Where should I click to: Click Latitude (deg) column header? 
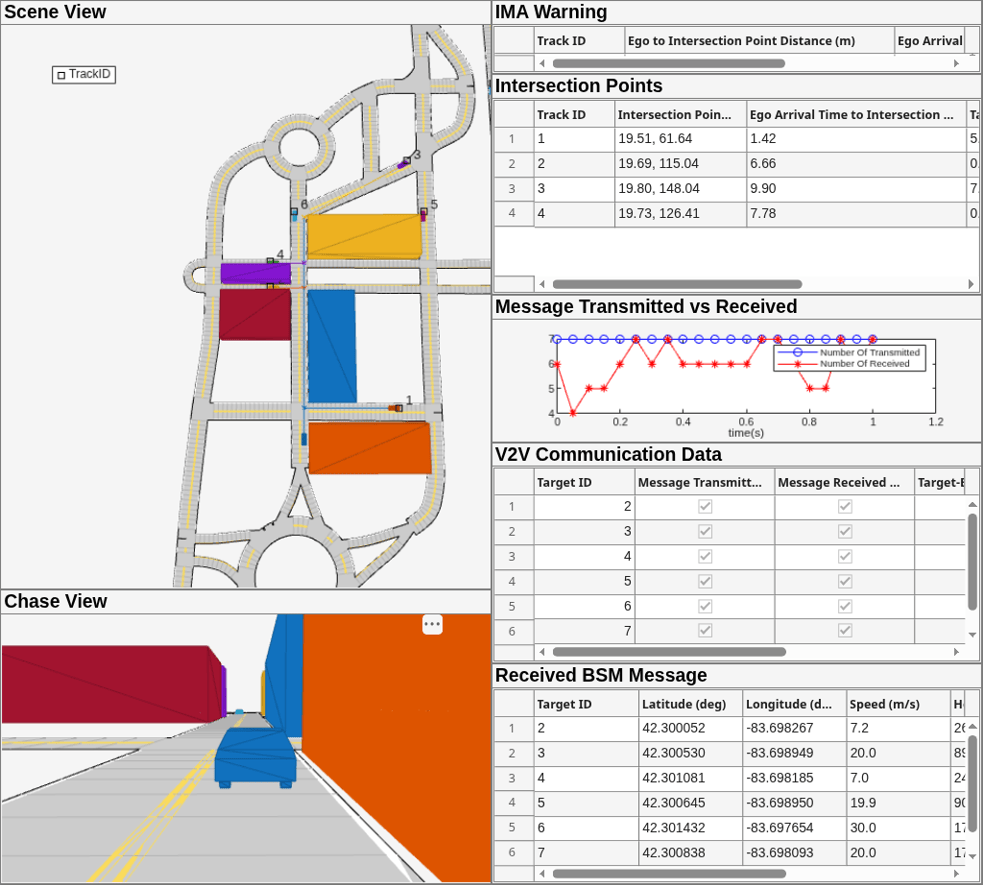point(690,704)
